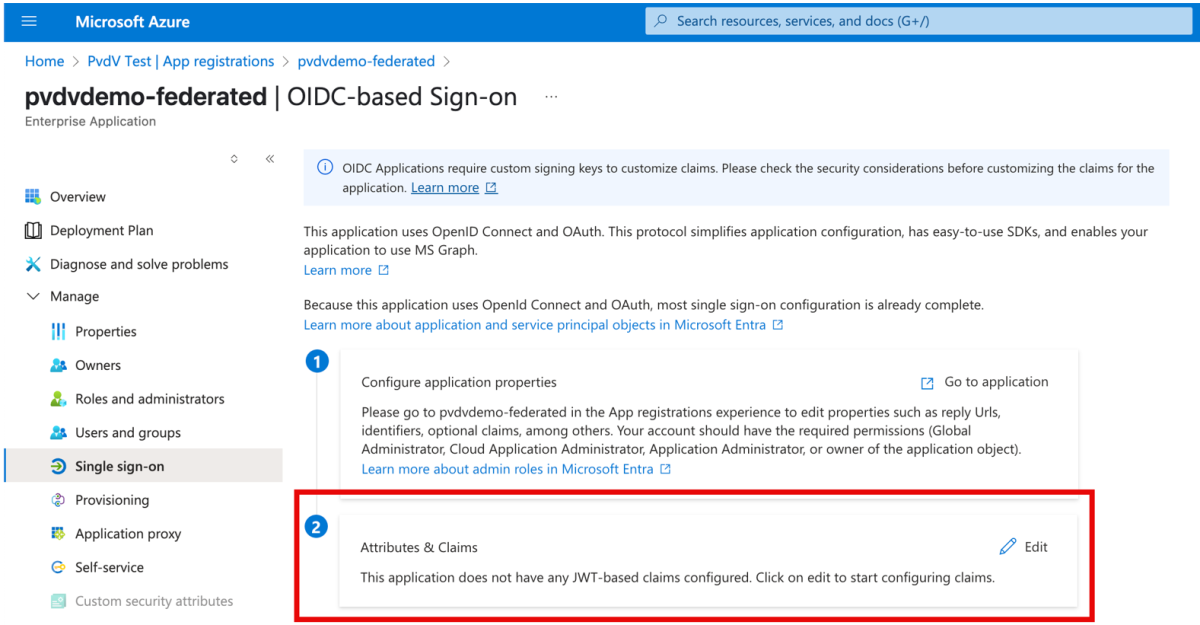Viewport: 1200px width, 625px height.
Task: Click the Deployment Plan book icon
Action: tap(33, 231)
